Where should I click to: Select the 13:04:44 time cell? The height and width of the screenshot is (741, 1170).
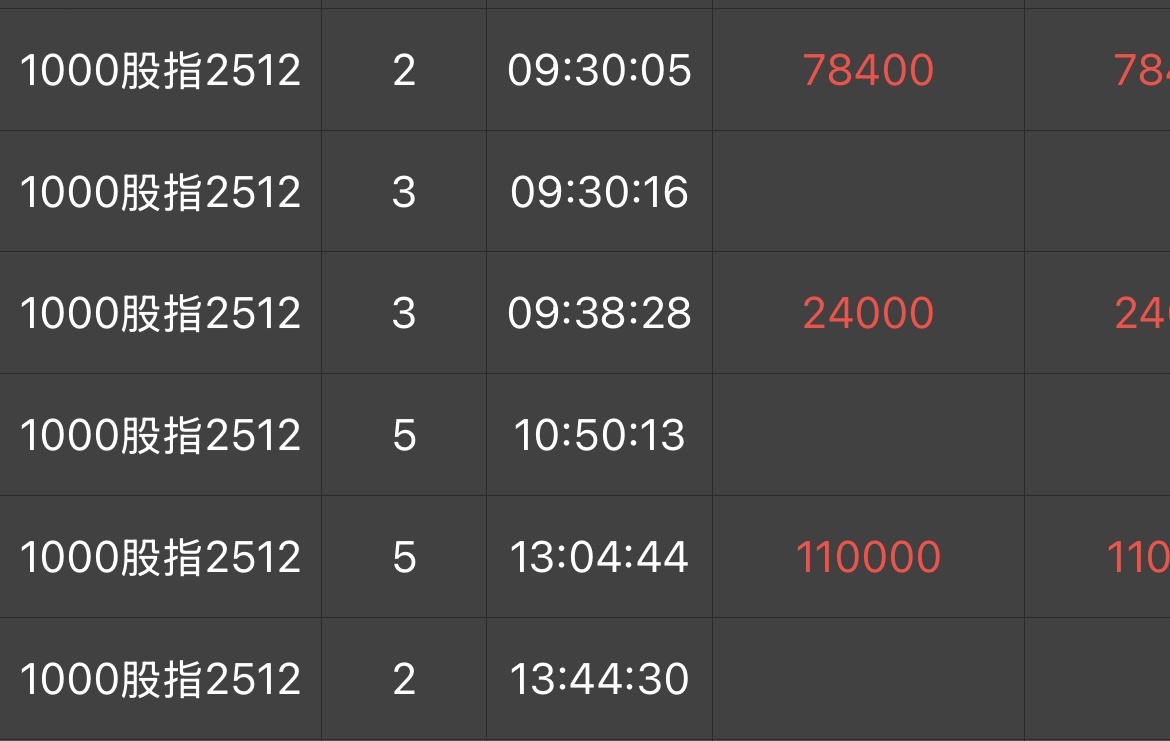click(x=599, y=557)
